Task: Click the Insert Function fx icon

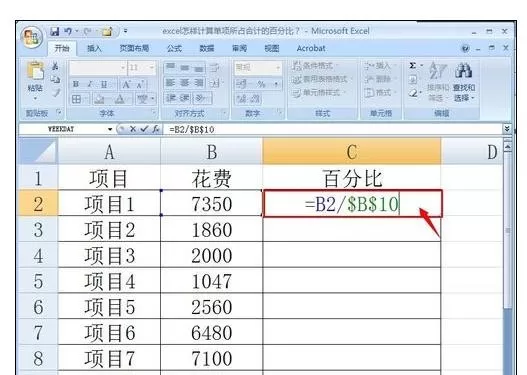Action: coord(156,129)
